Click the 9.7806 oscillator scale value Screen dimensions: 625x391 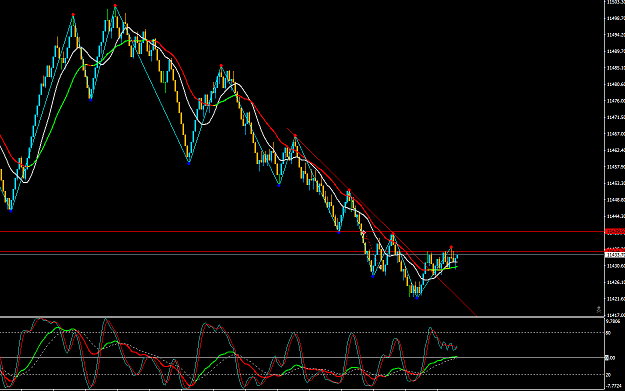(613, 321)
